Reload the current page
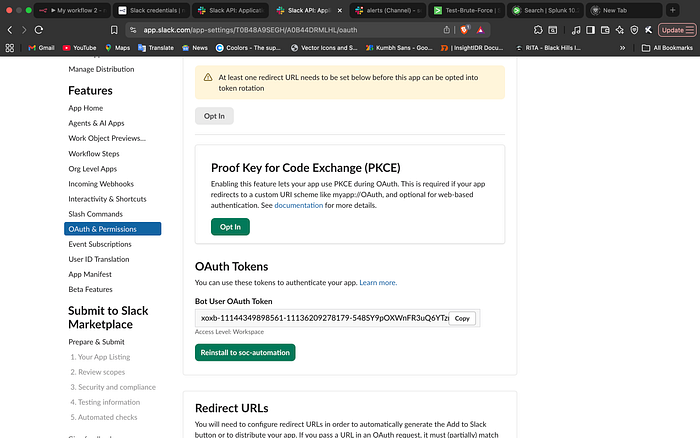 click(39, 30)
